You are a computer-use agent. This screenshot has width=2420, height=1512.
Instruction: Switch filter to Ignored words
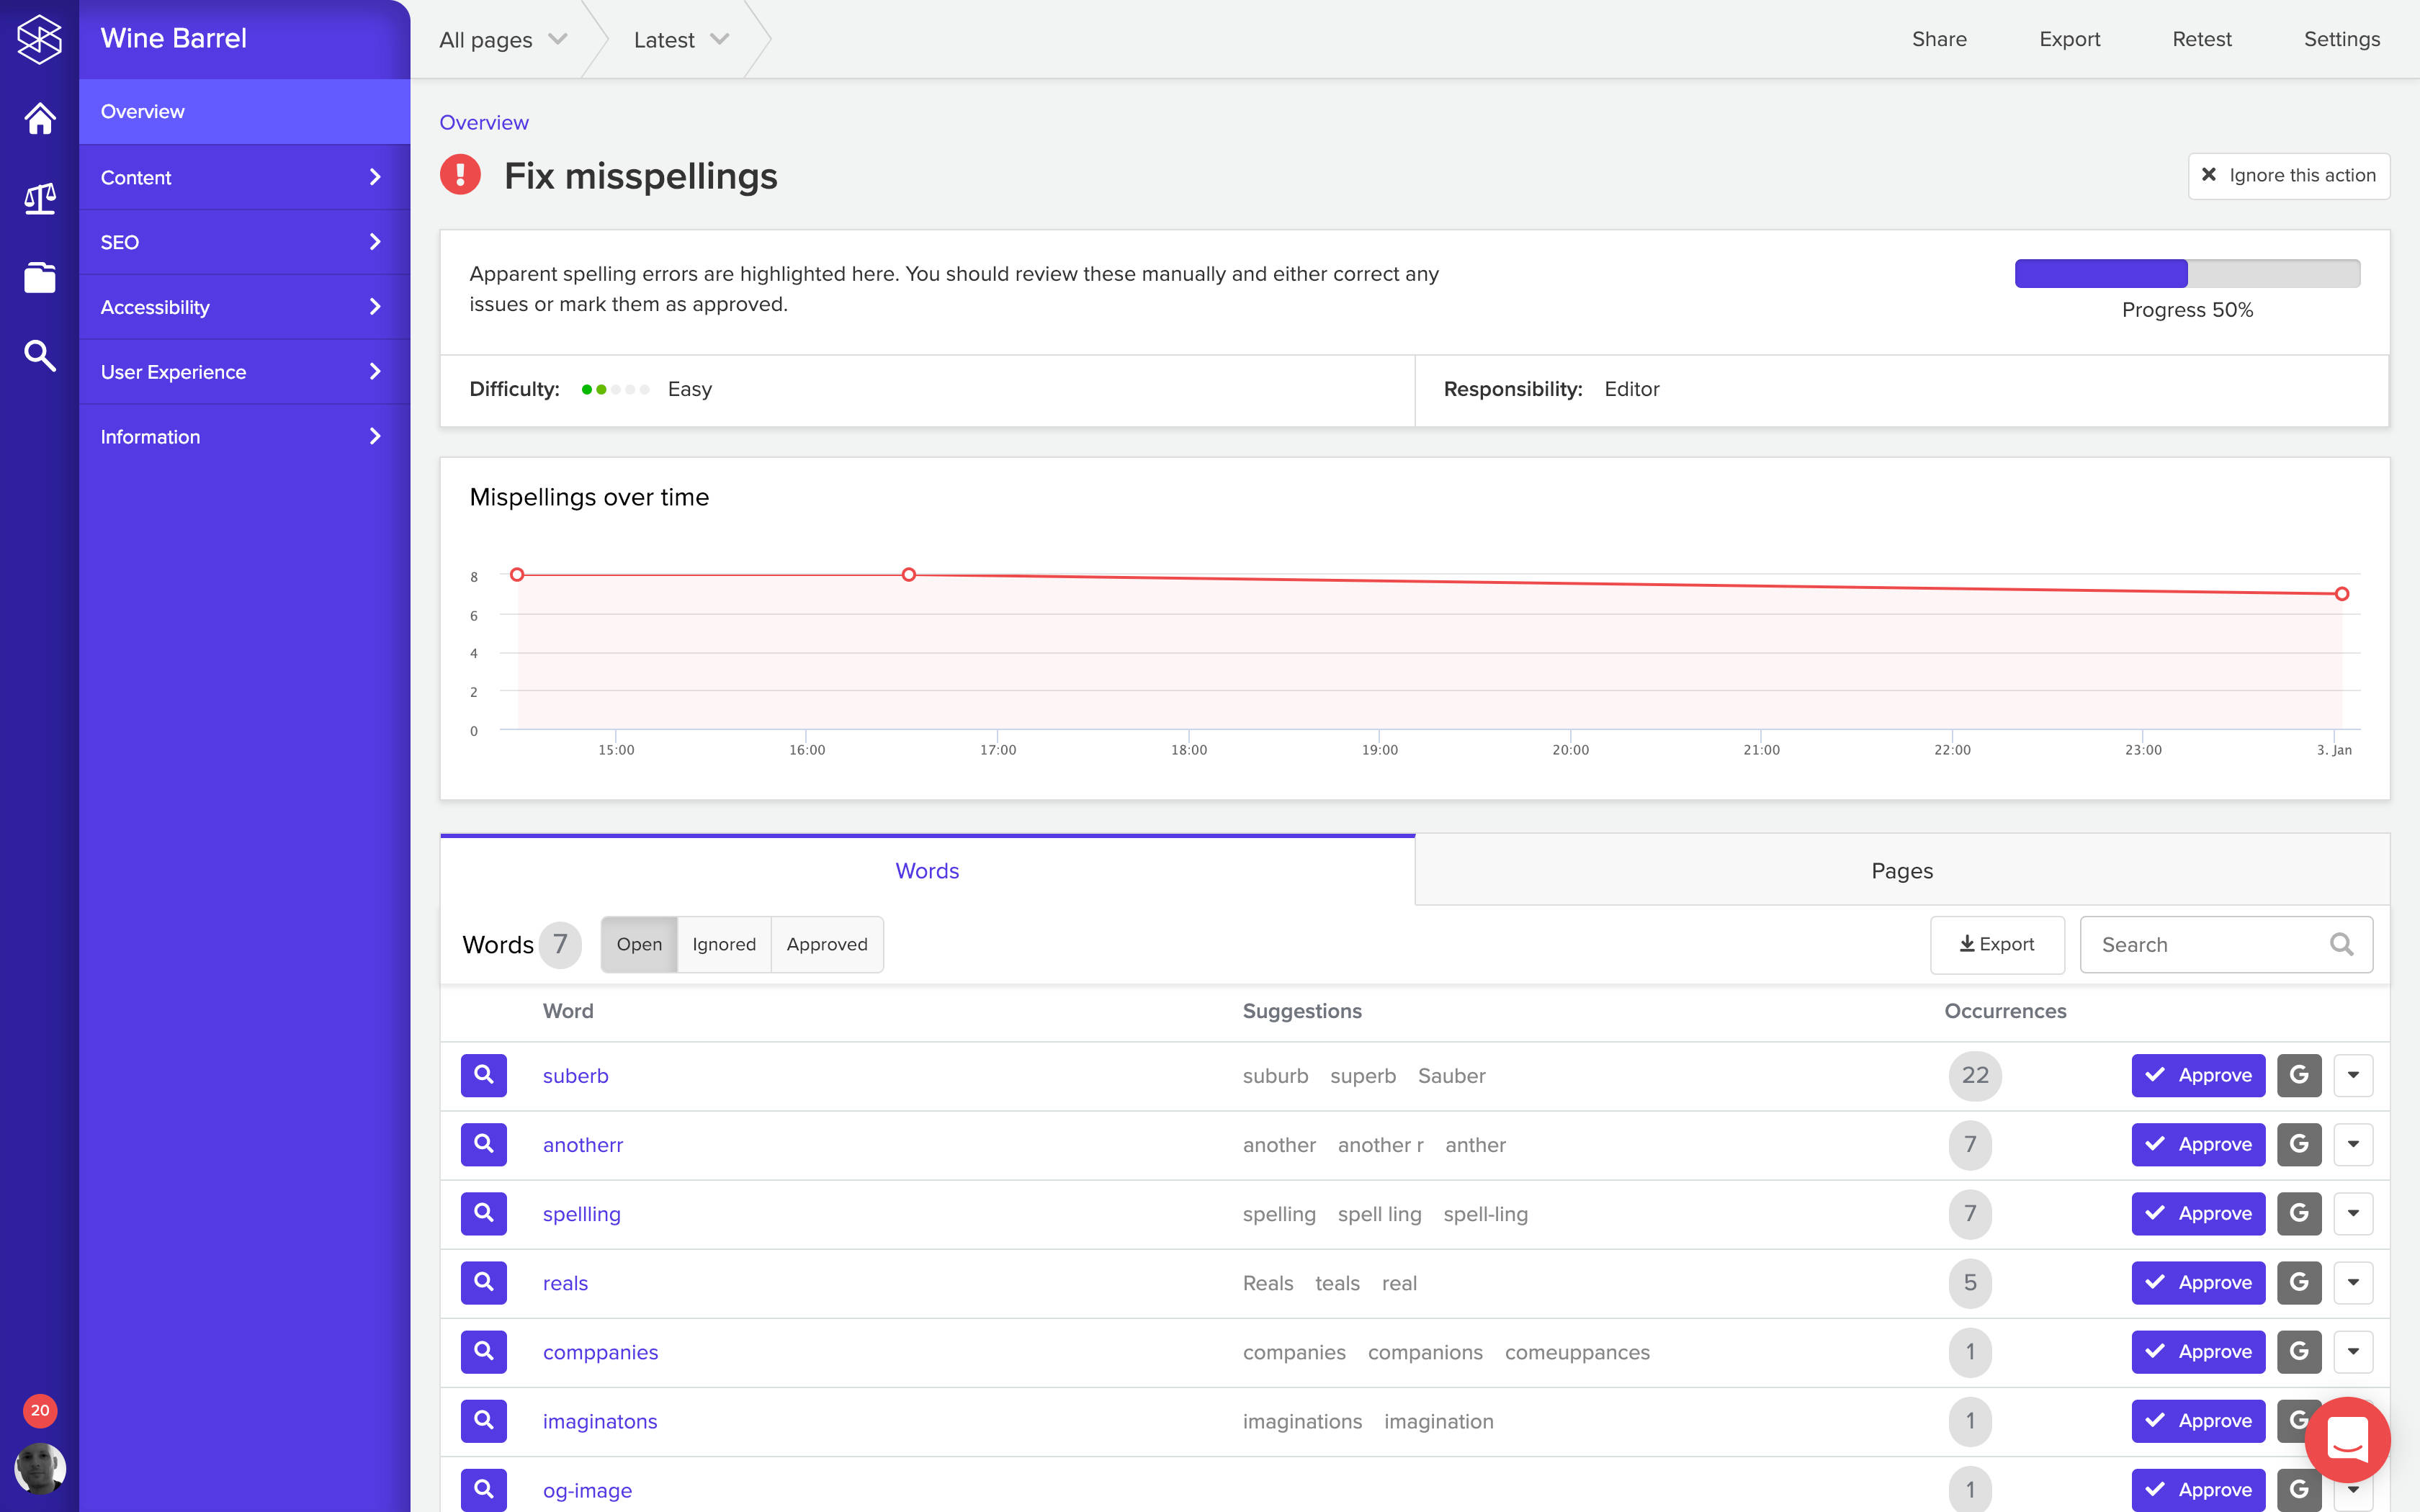tap(724, 944)
